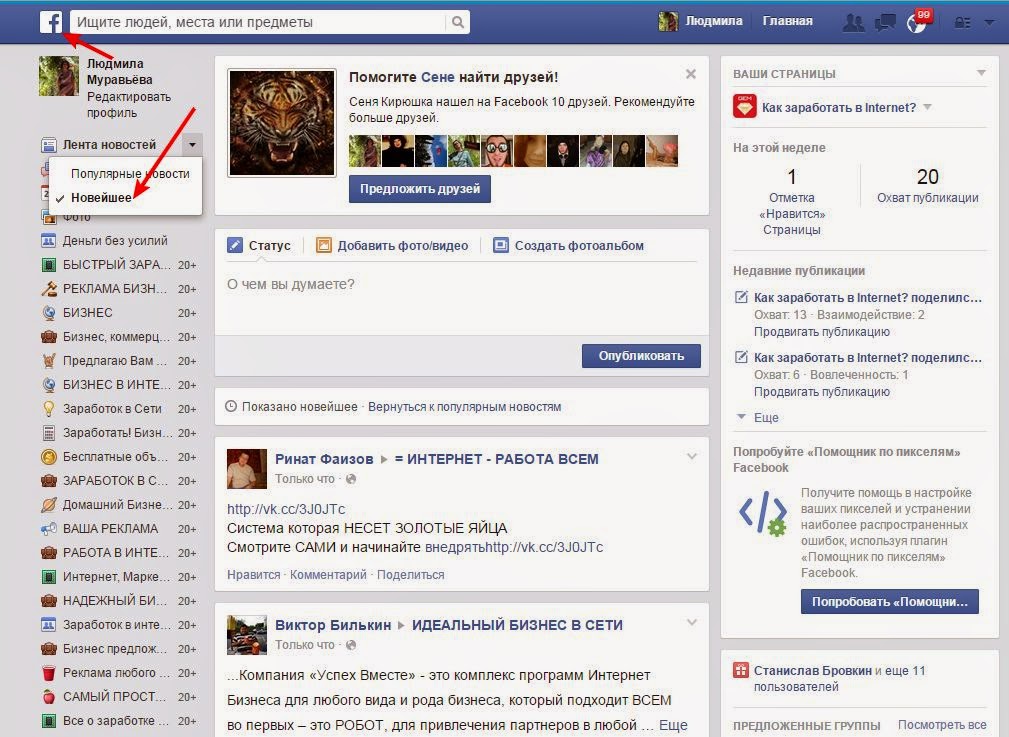Click Редактировать профиль link
1009x737 pixels.
(x=129, y=104)
